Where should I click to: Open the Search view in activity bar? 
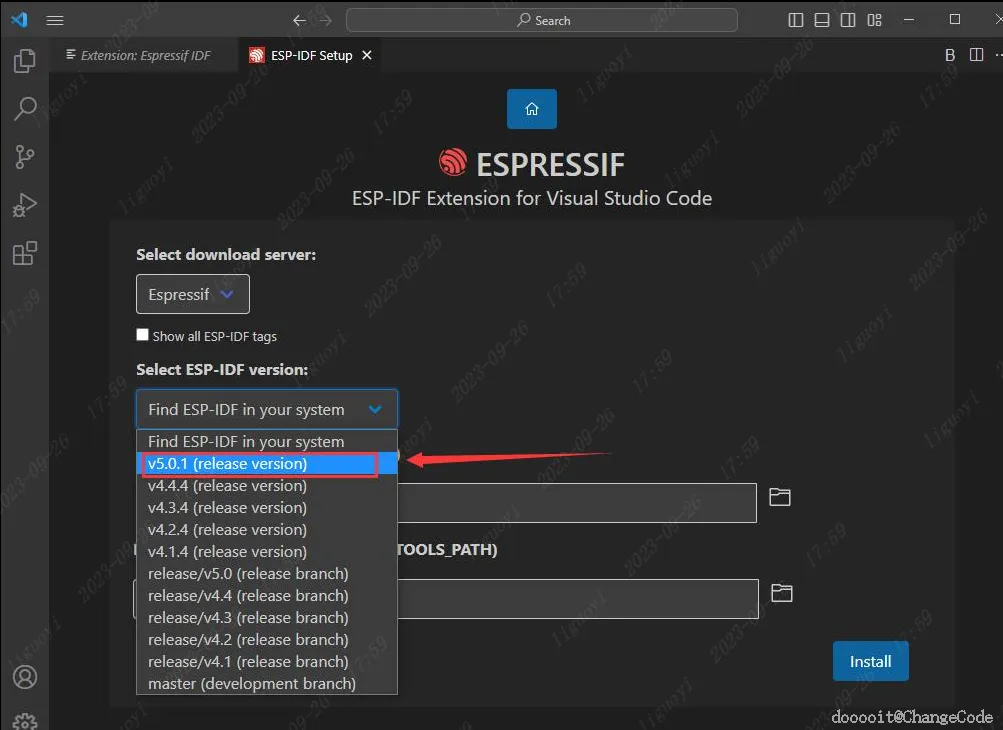(24, 109)
